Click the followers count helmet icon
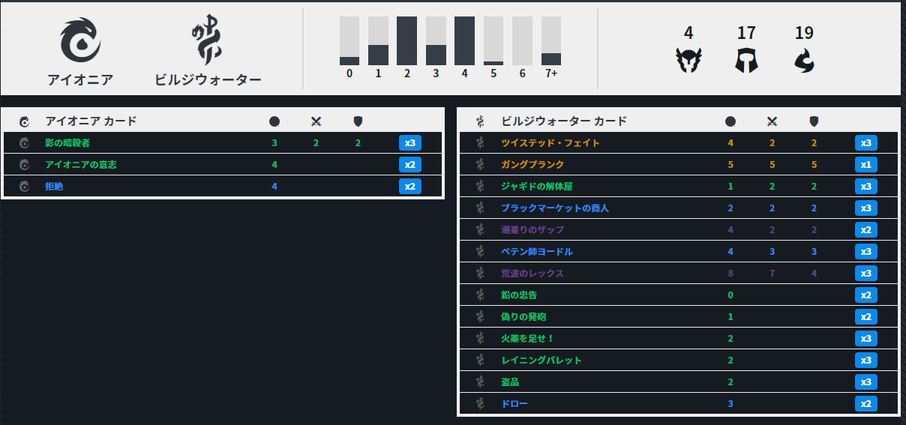Viewport: 906px width, 425px height. 746,60
